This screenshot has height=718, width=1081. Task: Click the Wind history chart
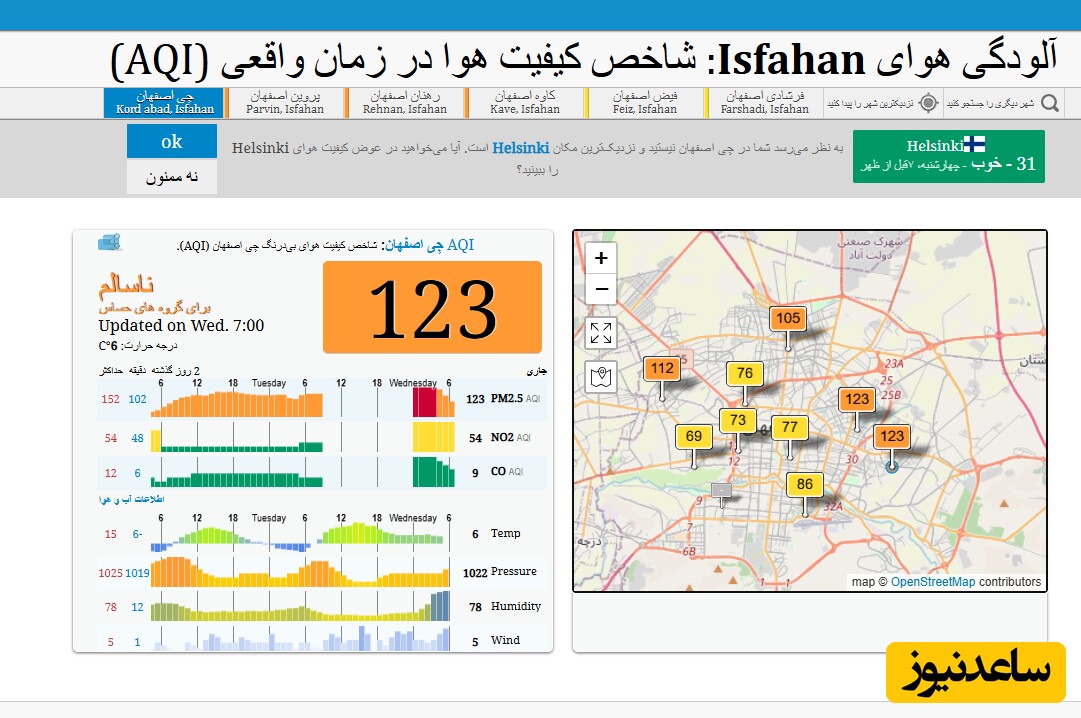(301, 638)
